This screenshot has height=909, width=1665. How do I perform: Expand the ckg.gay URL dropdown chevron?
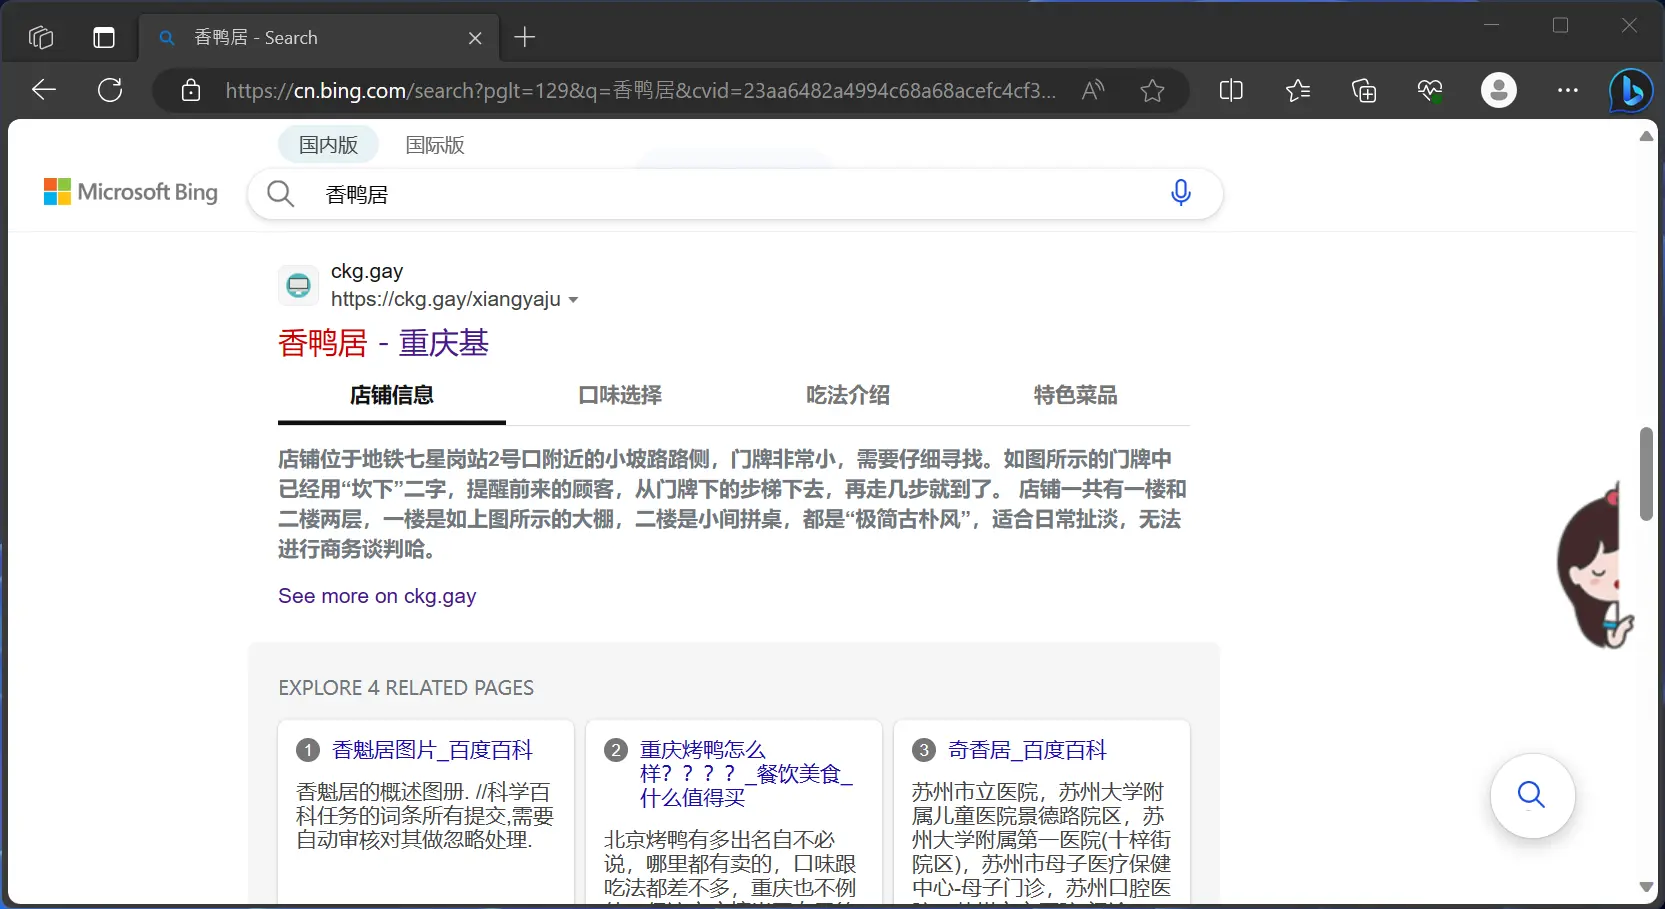pyautogui.click(x=575, y=299)
